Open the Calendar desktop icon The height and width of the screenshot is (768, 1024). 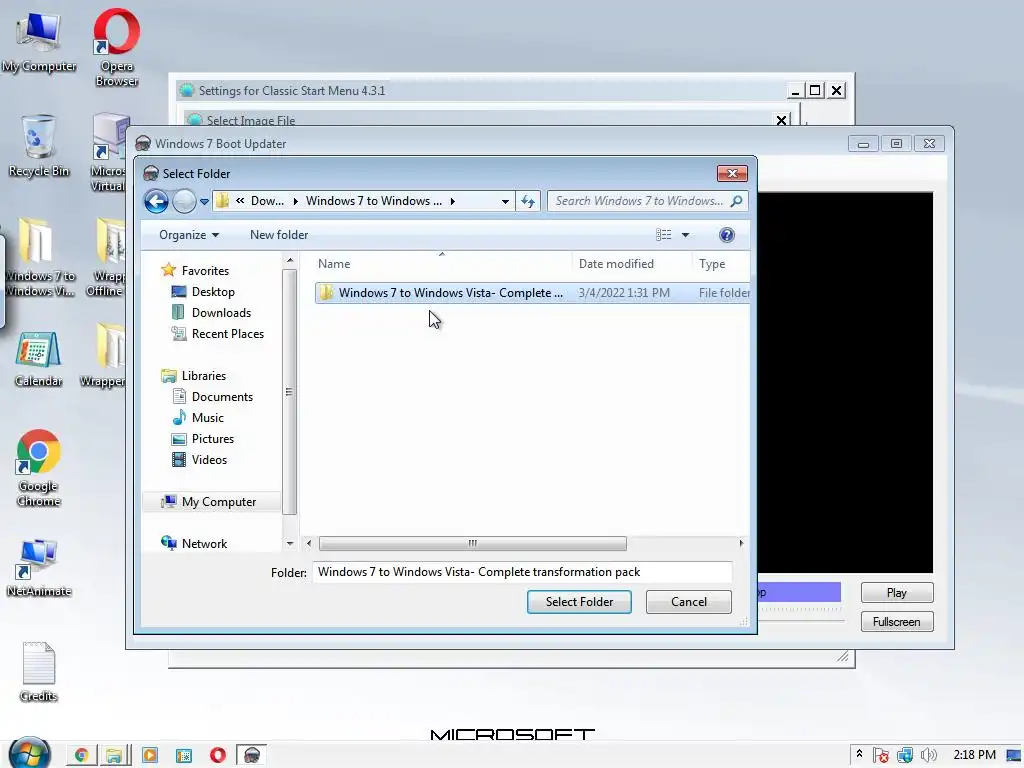[x=38, y=359]
